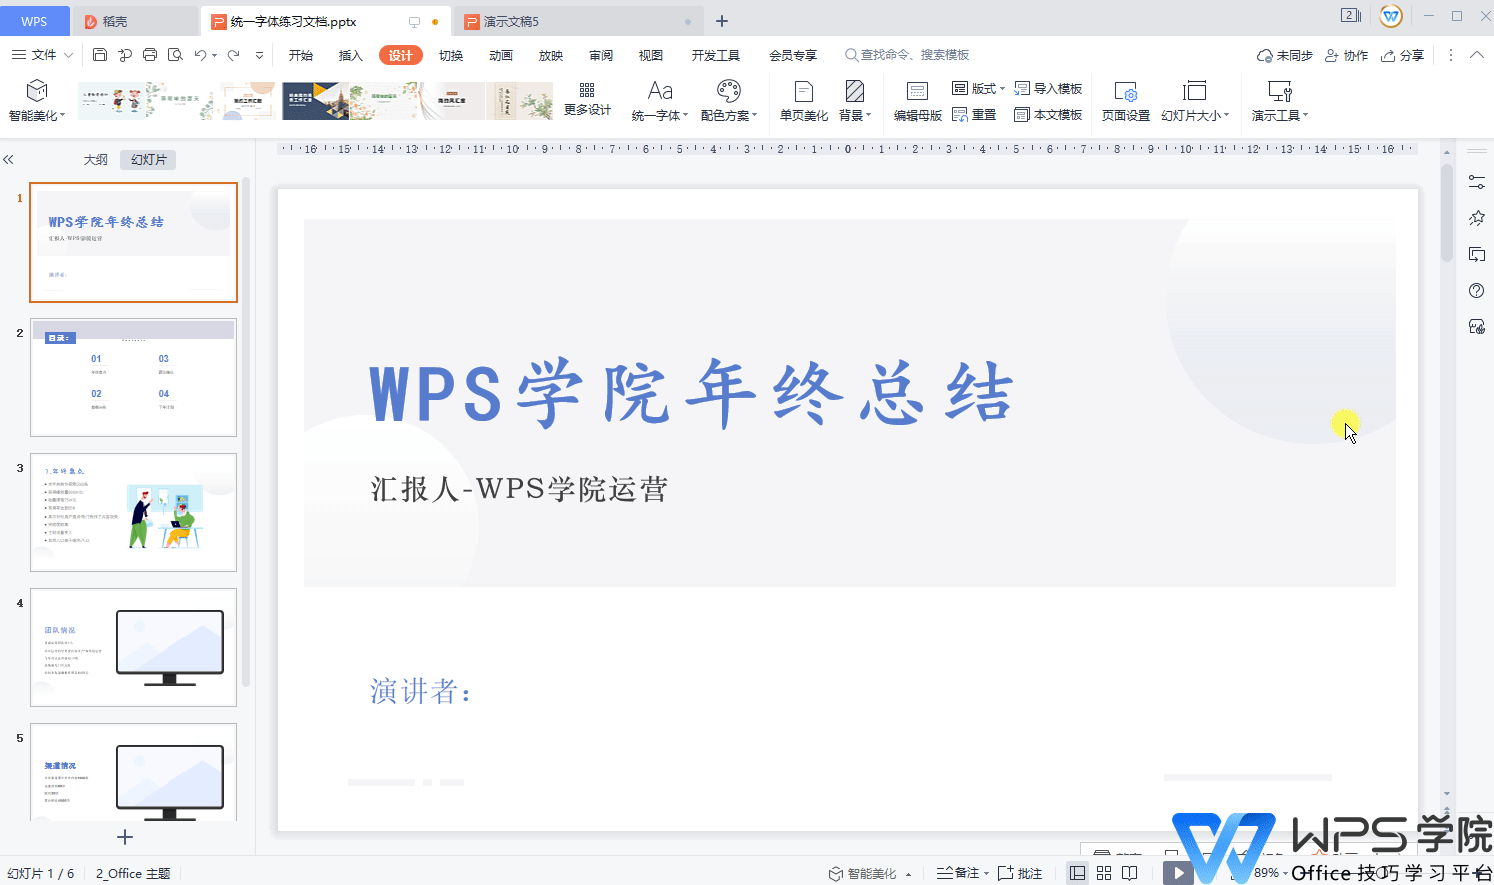Switch to the 演示文稿5 document tab
Screen dimensions: 1494x885
[577, 21]
